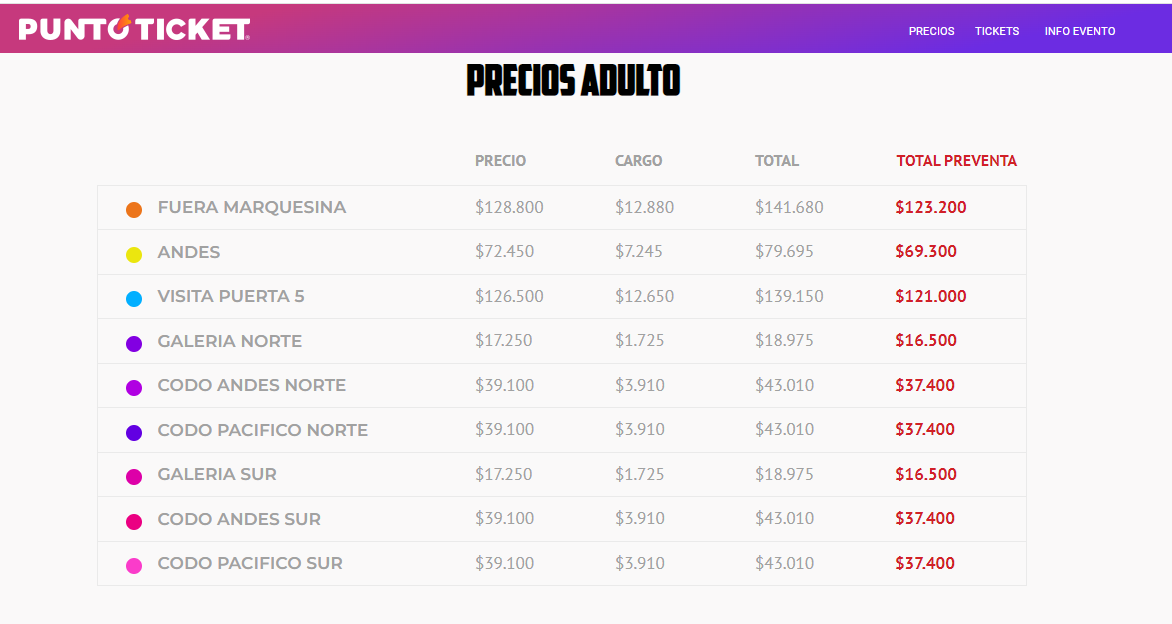Go to the TICKETS section
1172x624 pixels.
tap(997, 31)
